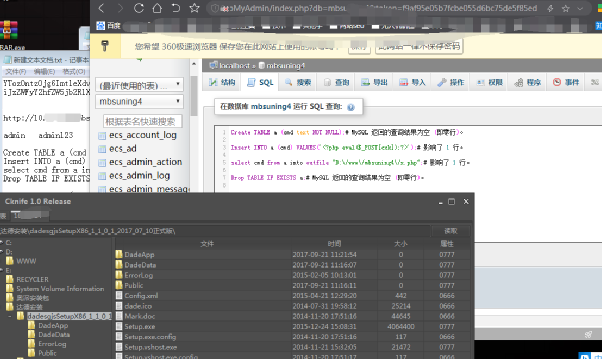Switch to the SQL tab

261,83
